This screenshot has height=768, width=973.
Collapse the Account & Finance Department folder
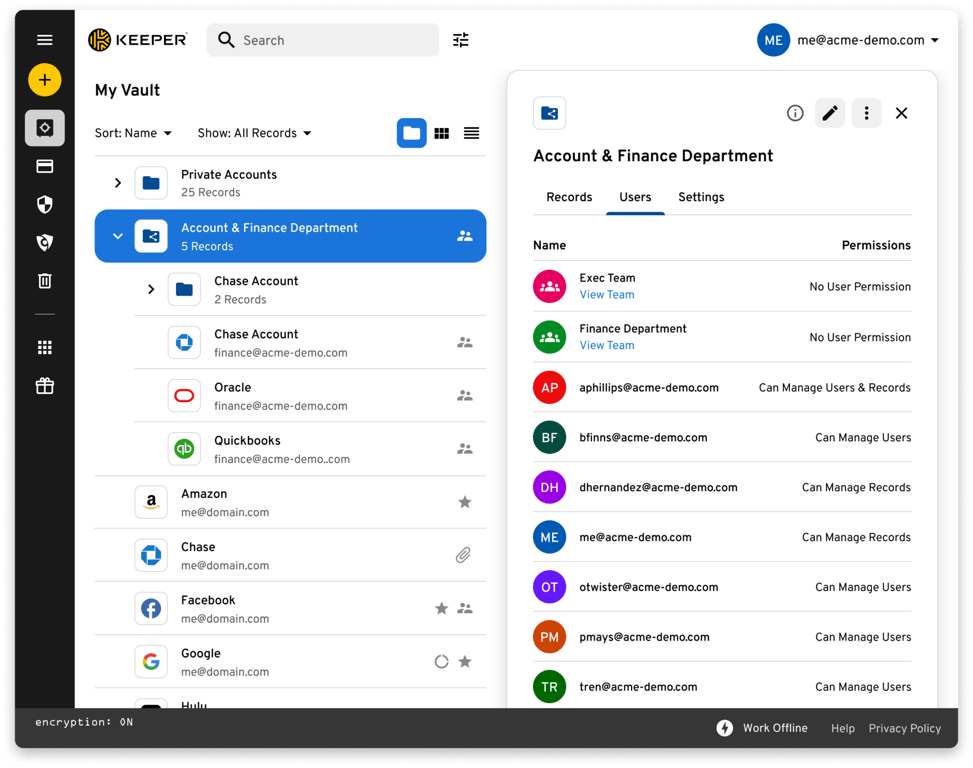[118, 236]
